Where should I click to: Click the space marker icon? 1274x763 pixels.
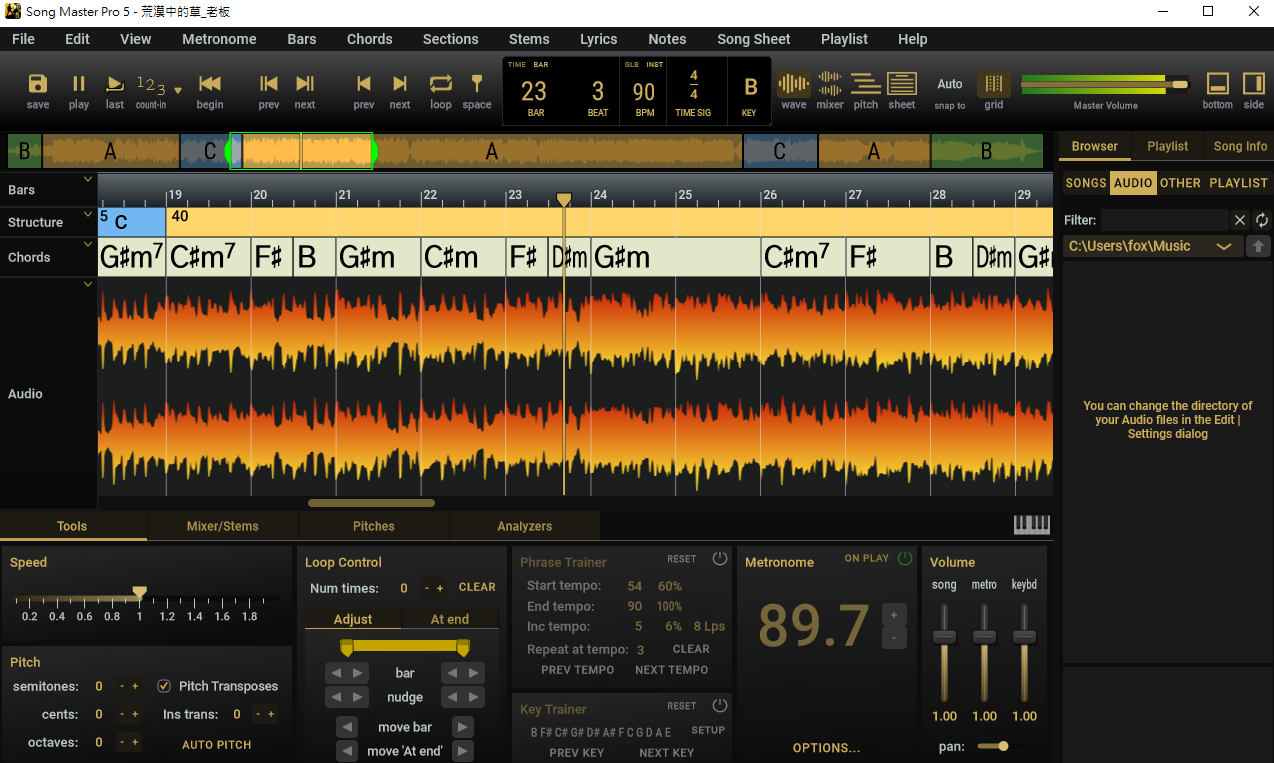point(477,84)
